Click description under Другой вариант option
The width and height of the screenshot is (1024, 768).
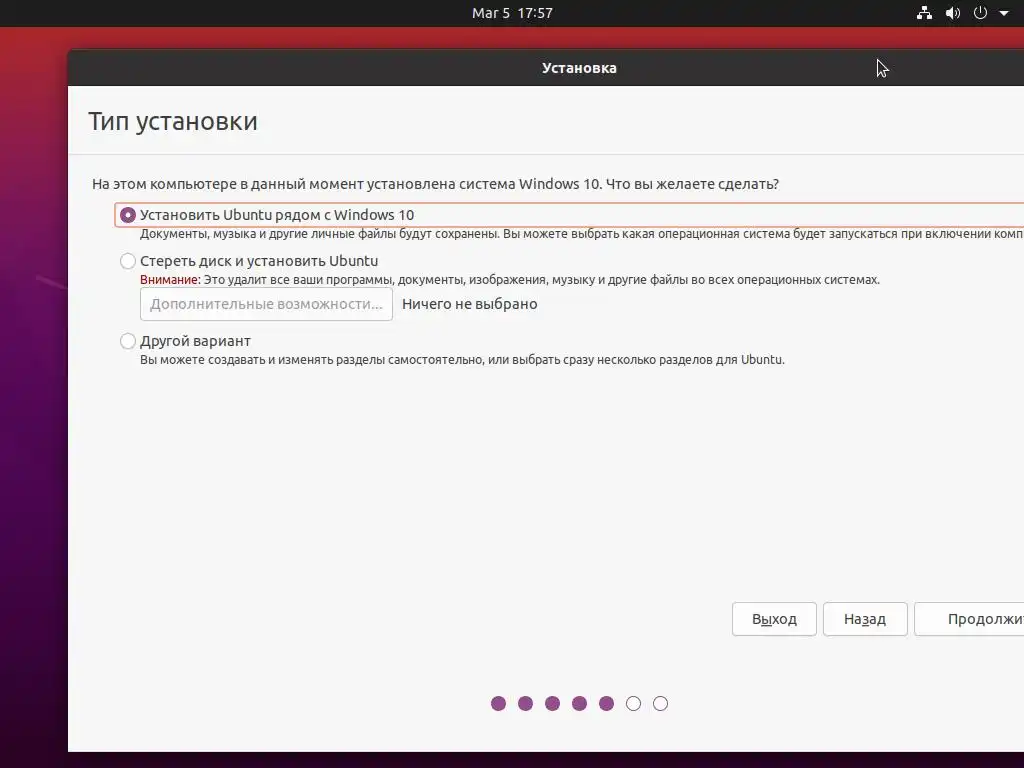pyautogui.click(x=462, y=360)
